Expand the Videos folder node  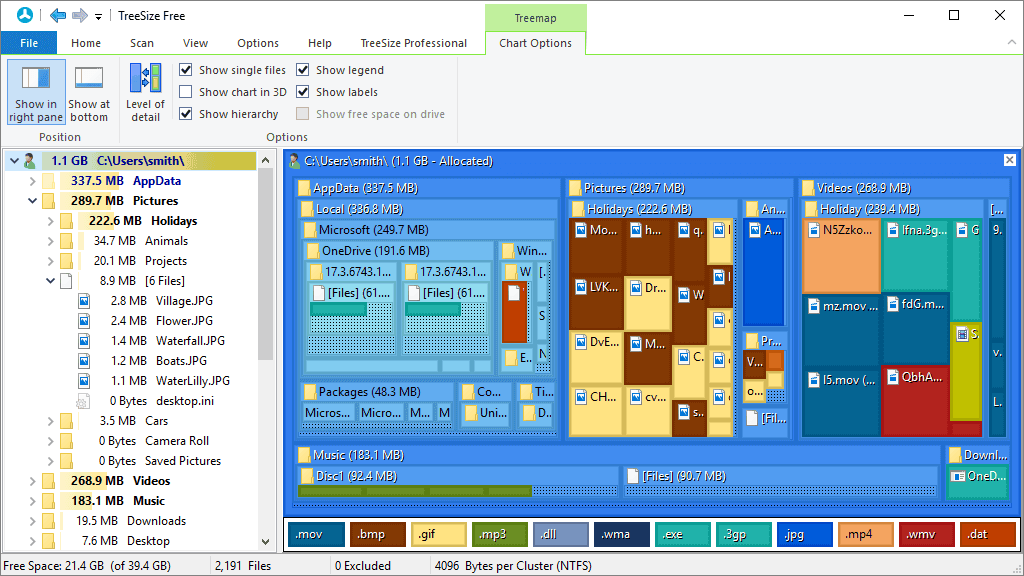pyautogui.click(x=32, y=481)
